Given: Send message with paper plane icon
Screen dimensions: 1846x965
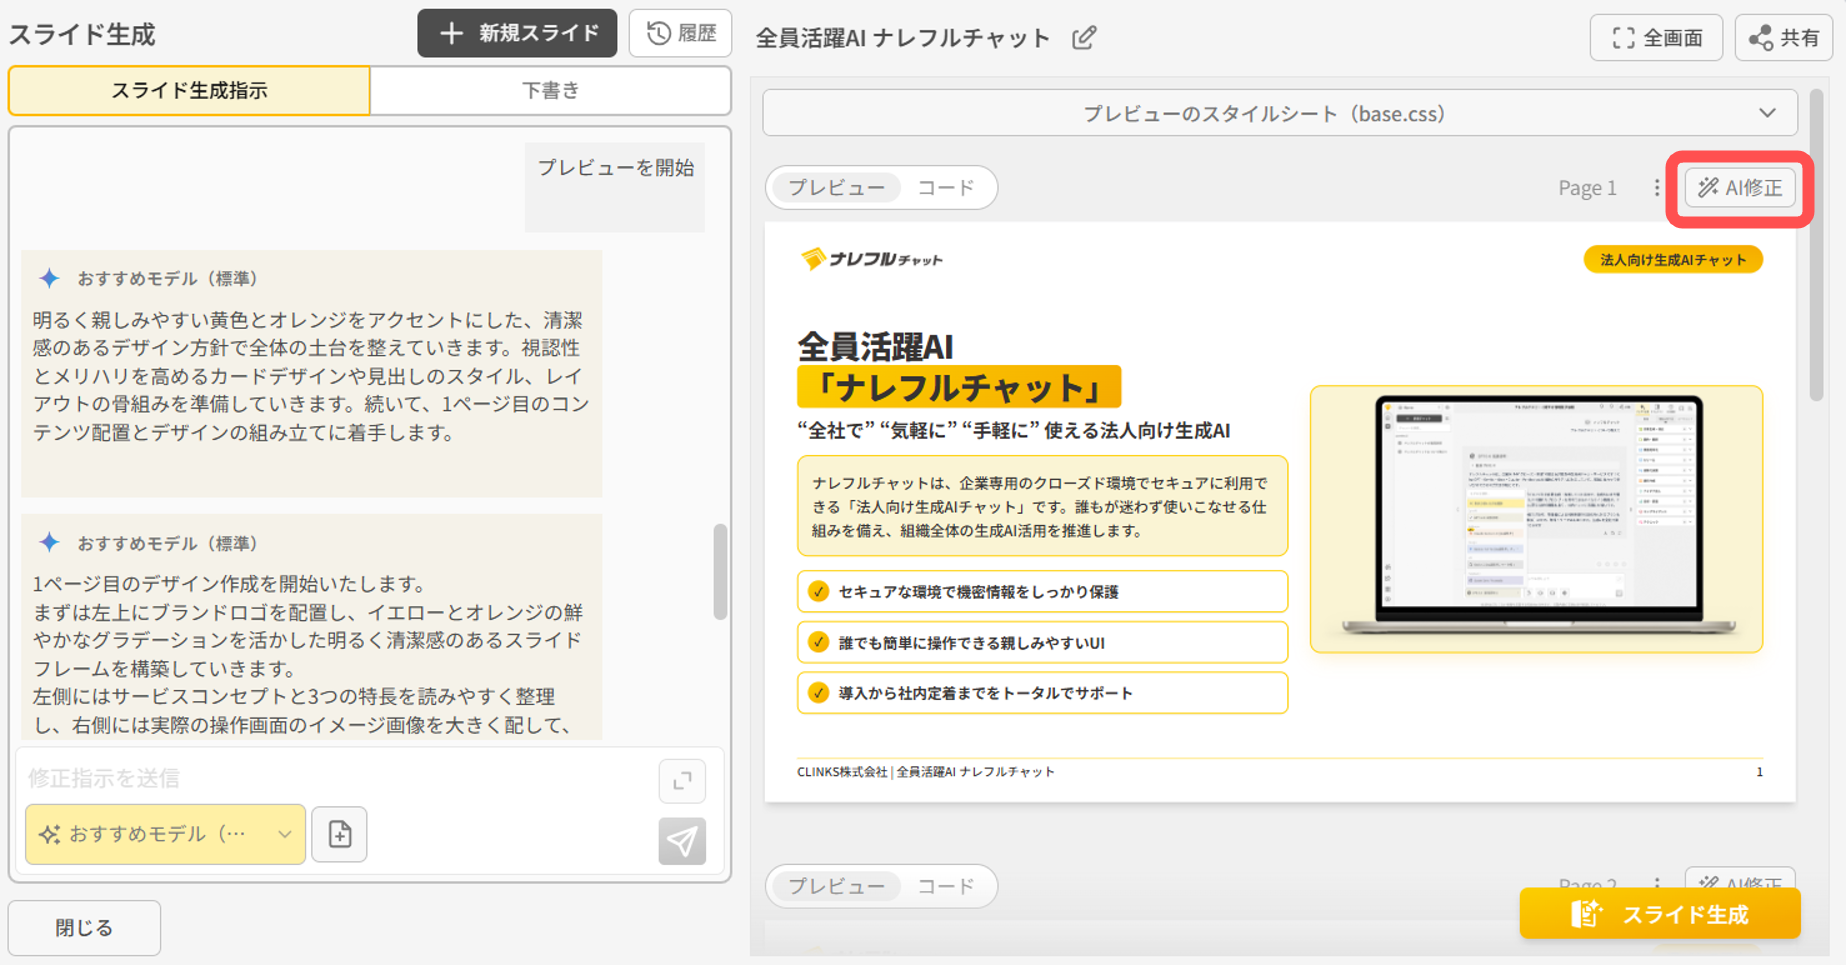Looking at the screenshot, I should tap(682, 841).
